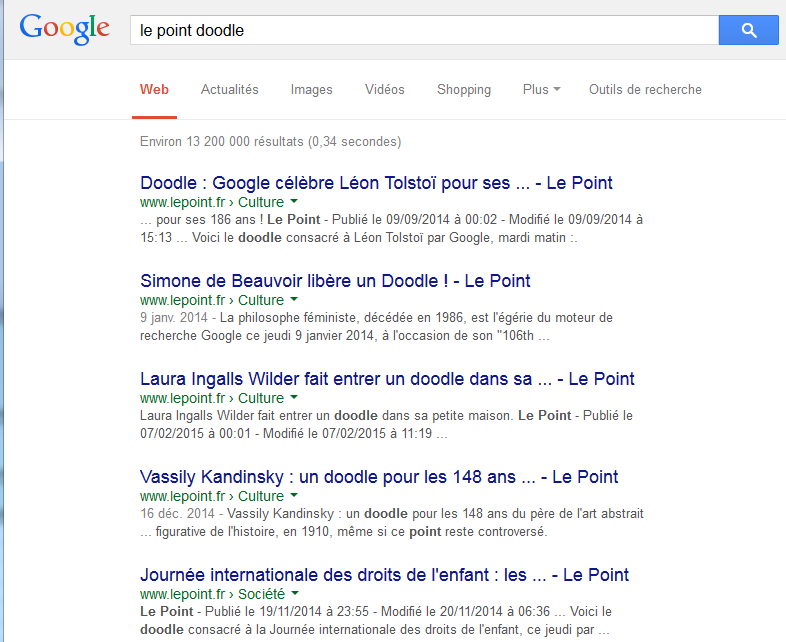The image size is (786, 642).
Task: Expand the URL arrow under Simone de Beauvoir result
Action: [x=294, y=300]
